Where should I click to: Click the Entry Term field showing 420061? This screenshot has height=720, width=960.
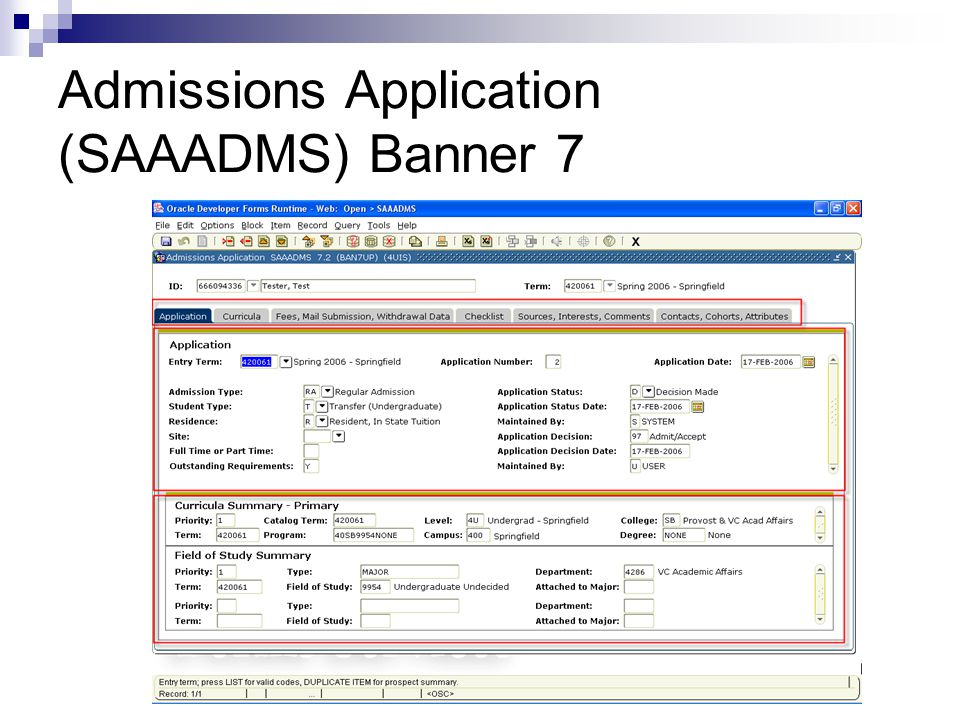[x=258, y=362]
